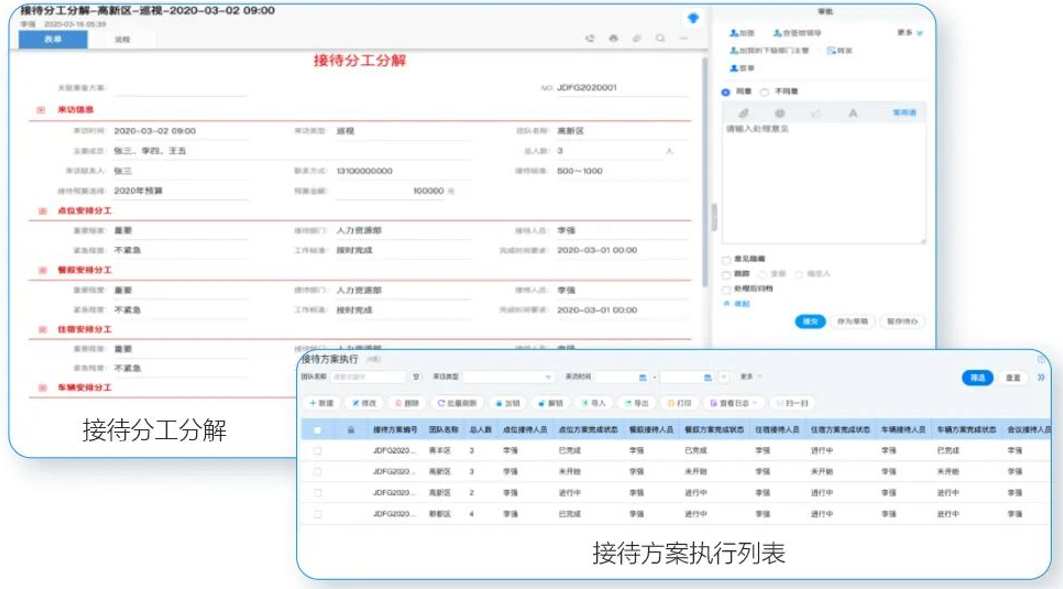Click the attachment icon above the comment box

coord(744,113)
